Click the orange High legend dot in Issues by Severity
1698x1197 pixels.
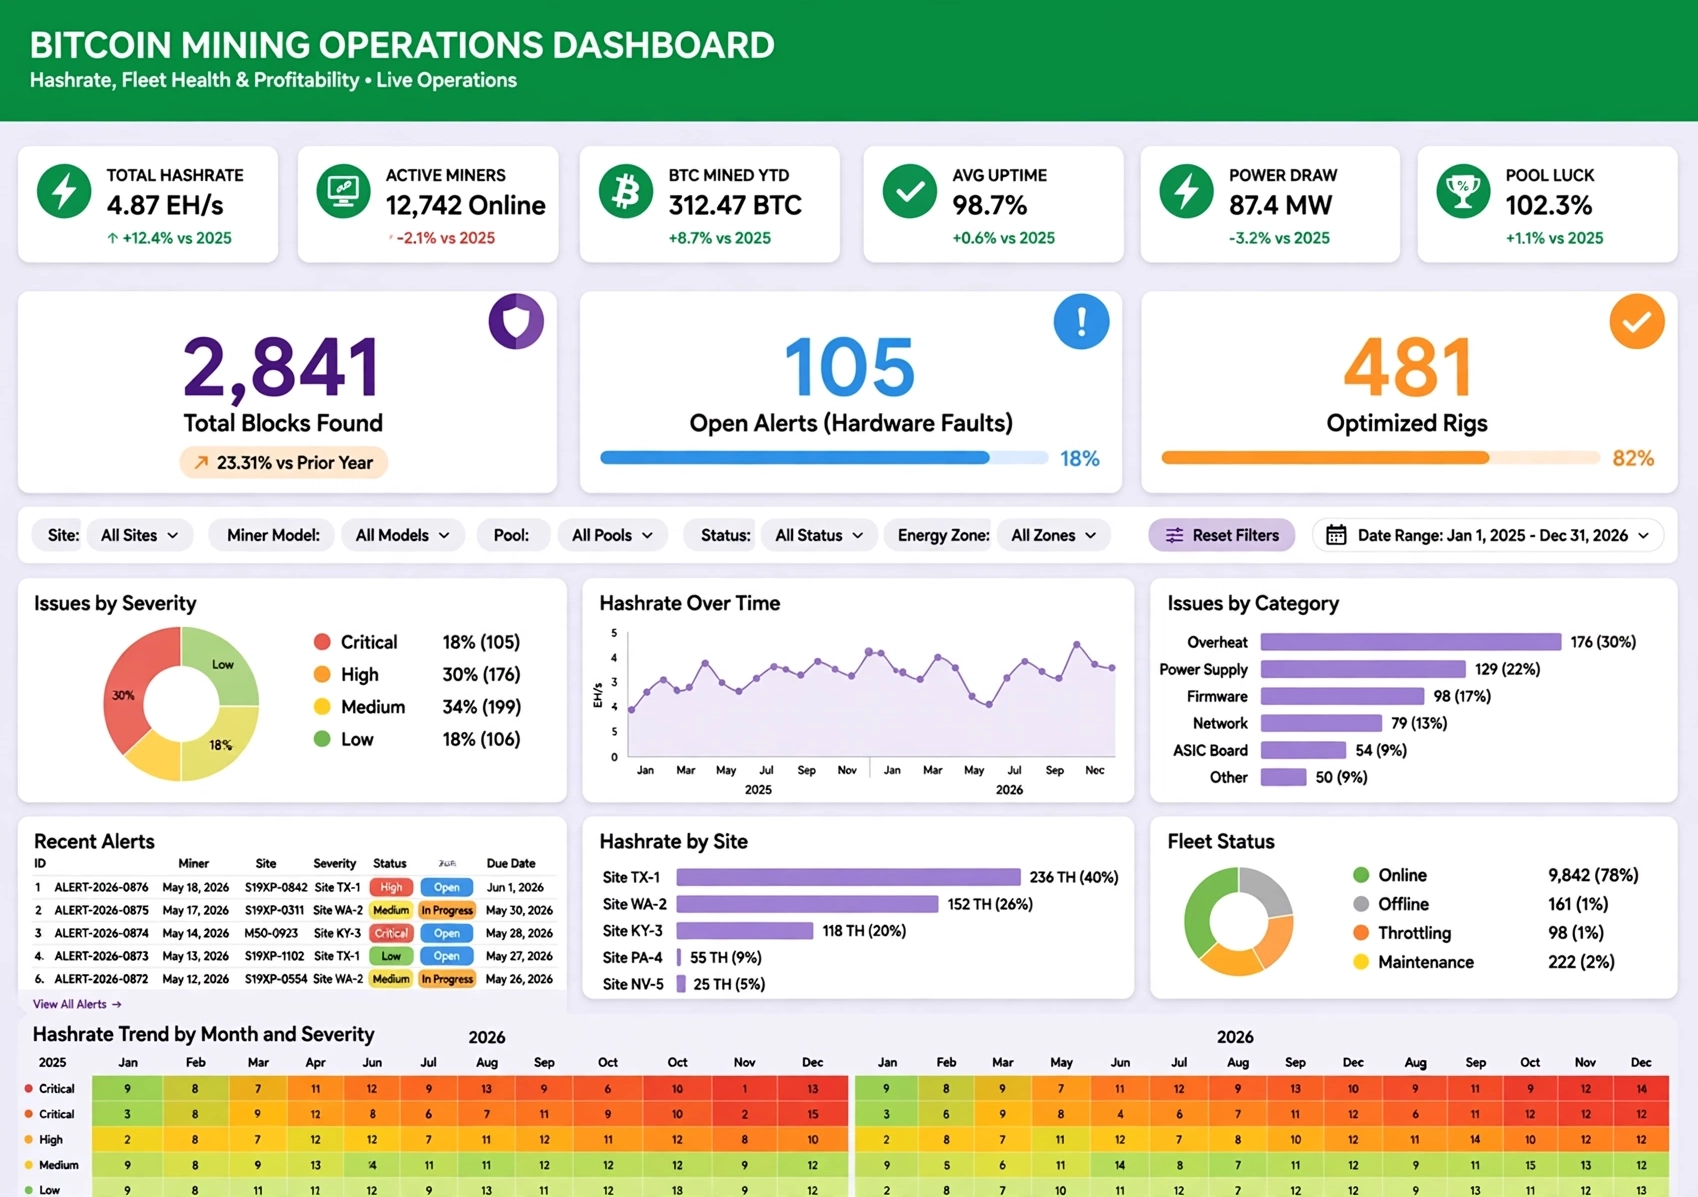[x=322, y=674]
